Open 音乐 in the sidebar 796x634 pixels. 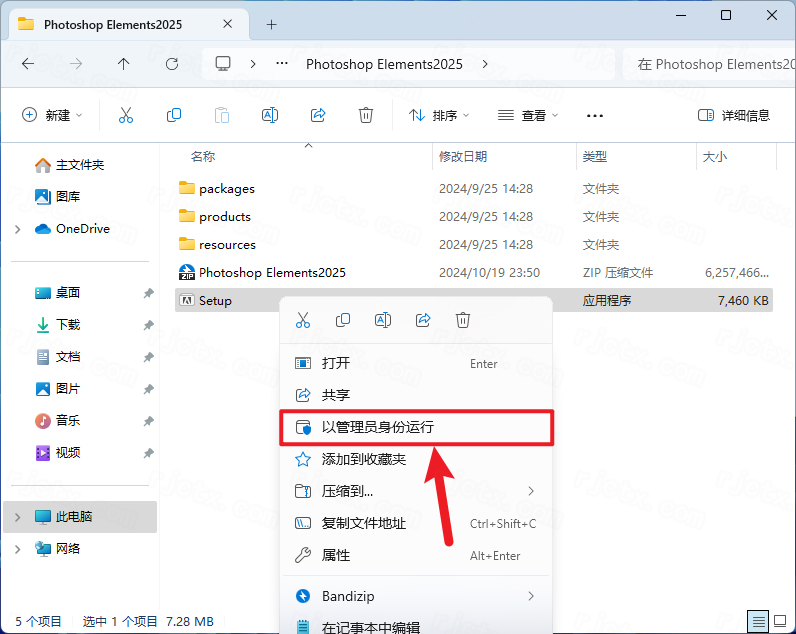68,421
